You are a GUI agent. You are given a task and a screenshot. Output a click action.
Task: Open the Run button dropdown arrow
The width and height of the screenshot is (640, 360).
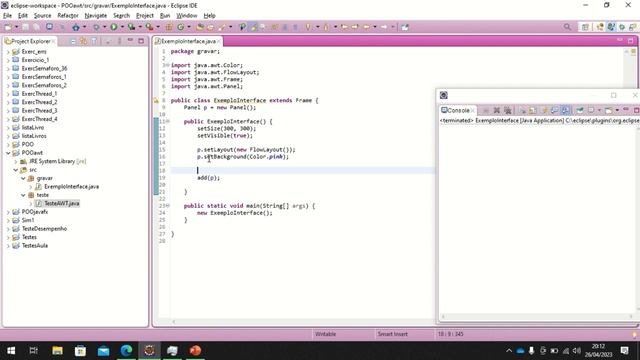(x=122, y=27)
